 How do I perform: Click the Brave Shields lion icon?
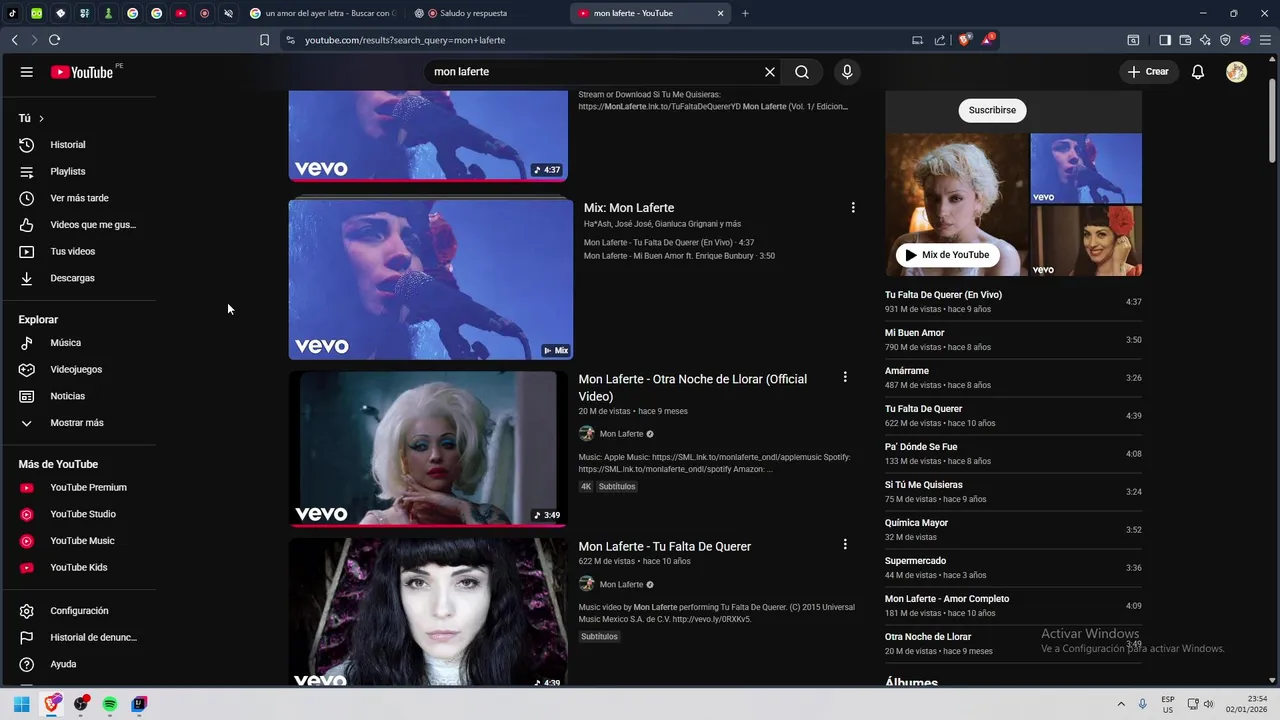pos(964,40)
